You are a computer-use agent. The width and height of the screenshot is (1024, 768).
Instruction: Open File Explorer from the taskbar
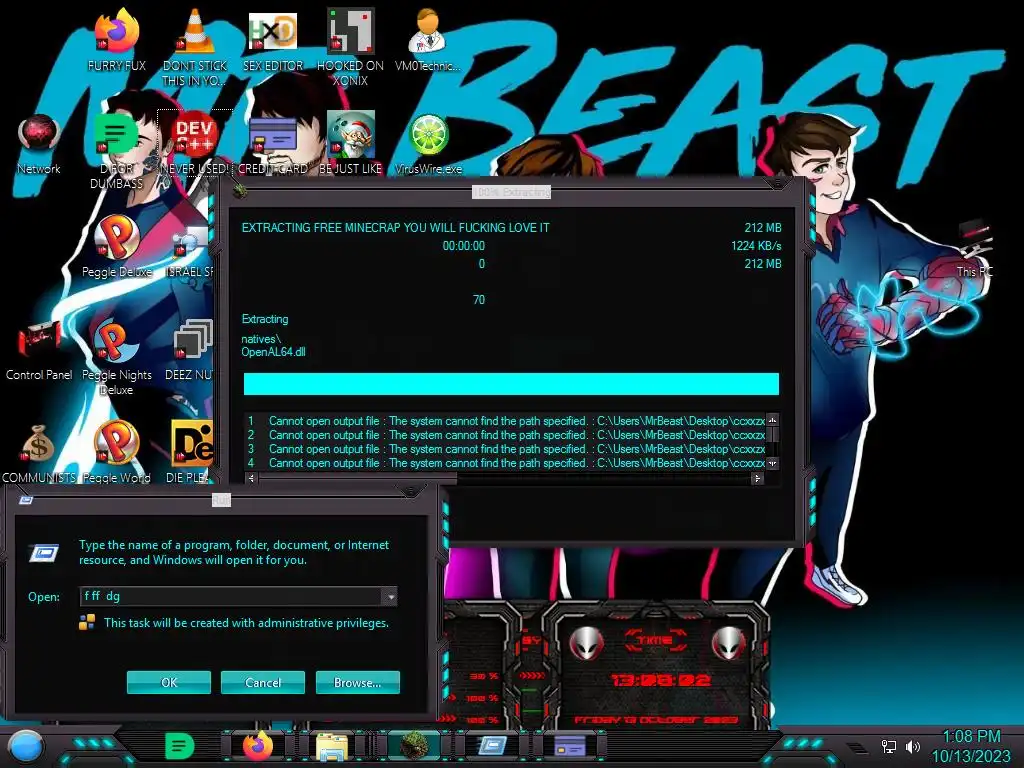point(332,746)
